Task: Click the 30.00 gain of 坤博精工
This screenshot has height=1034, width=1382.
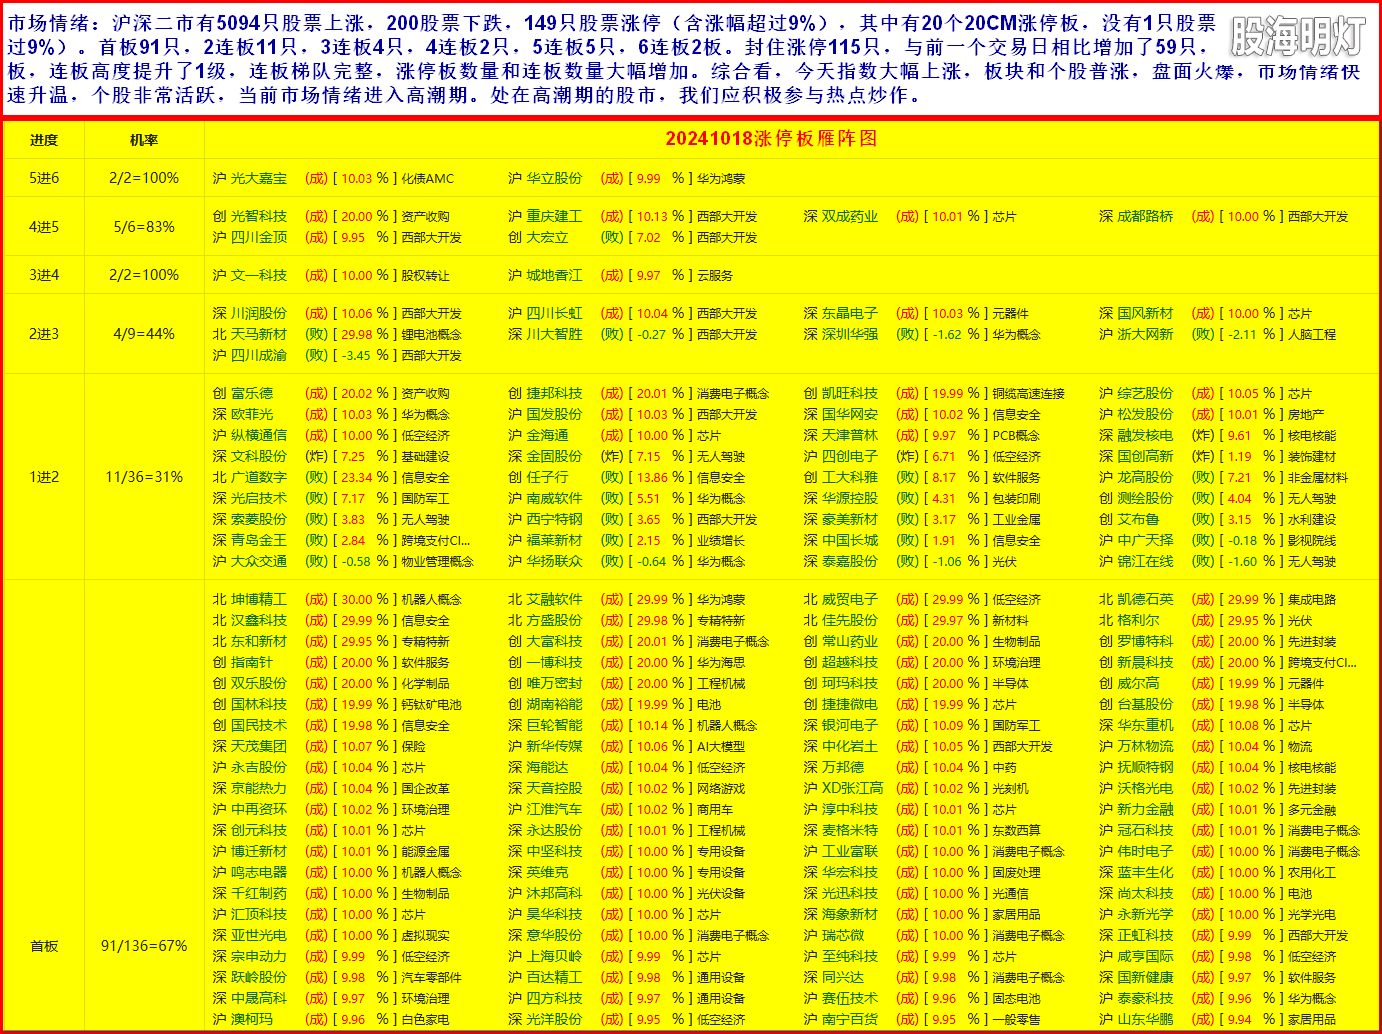Action: 357,599
